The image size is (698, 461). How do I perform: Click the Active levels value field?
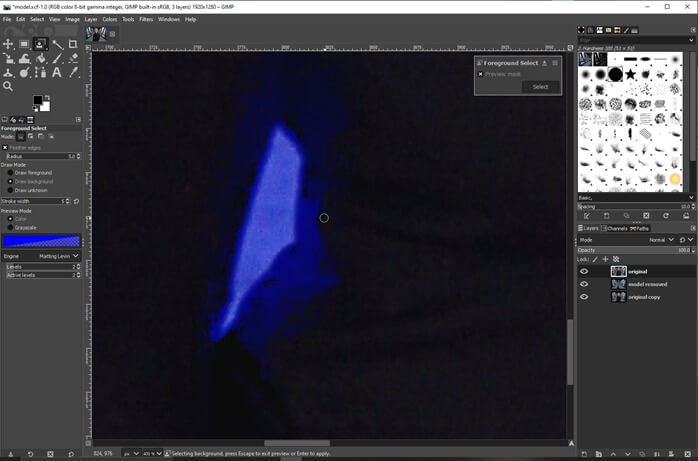pyautogui.click(x=41, y=275)
